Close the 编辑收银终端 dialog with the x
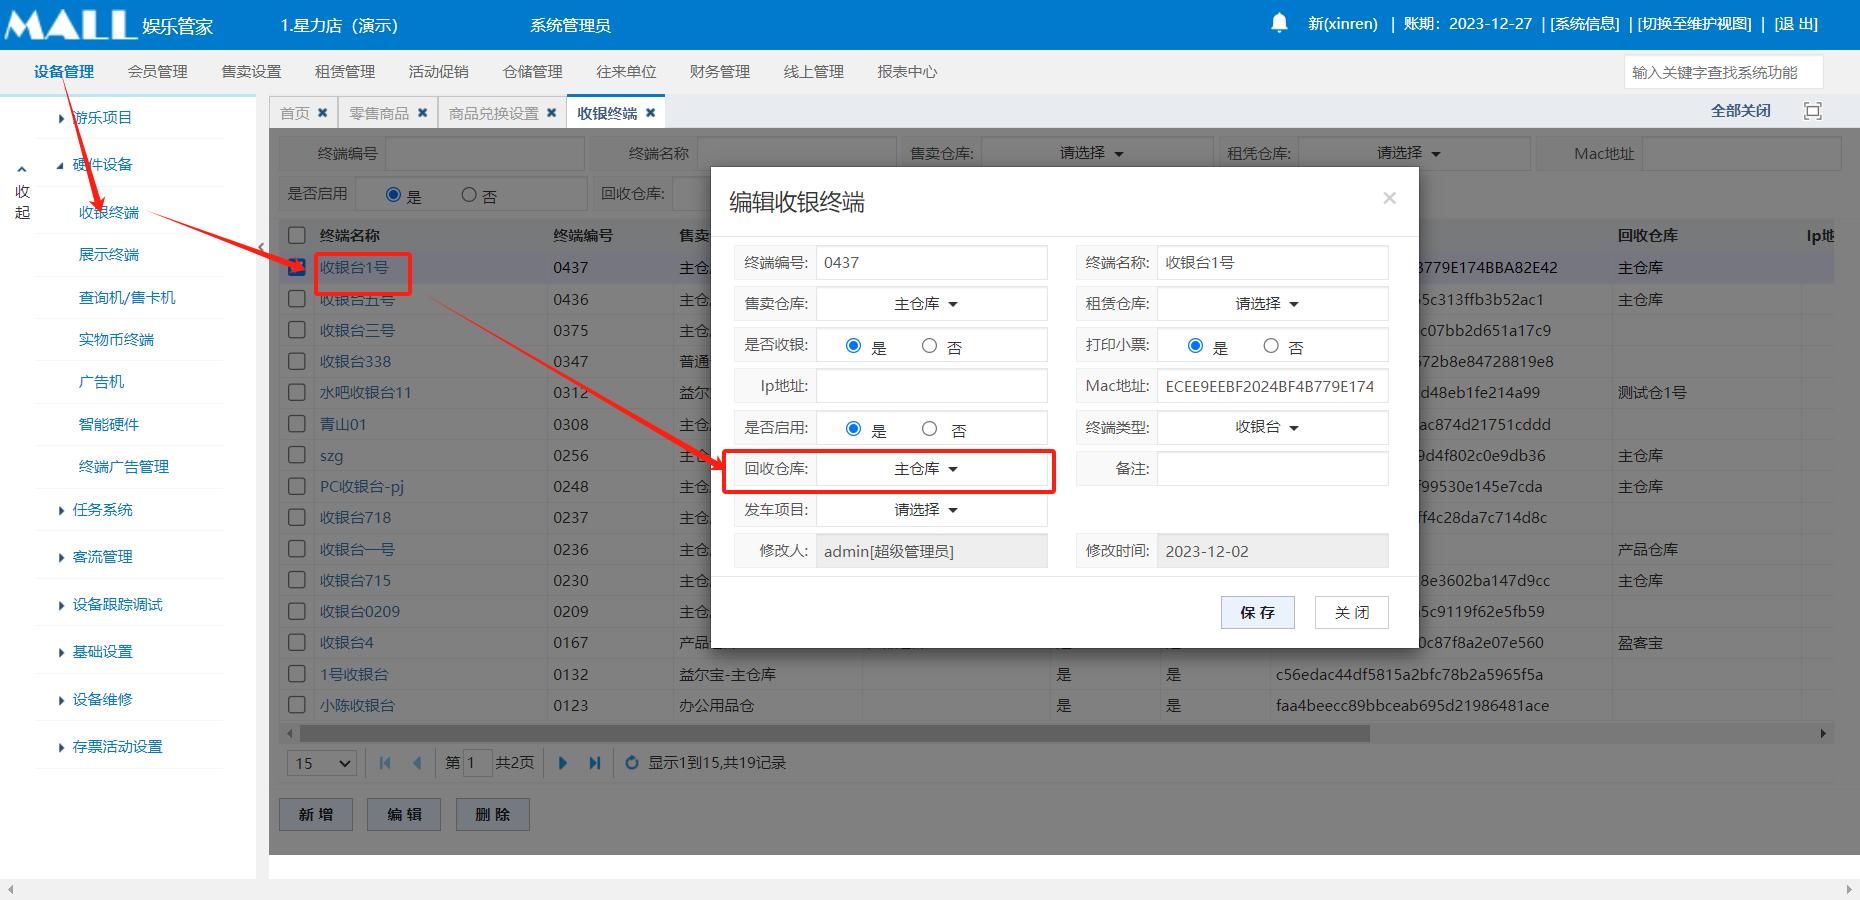 tap(1389, 198)
